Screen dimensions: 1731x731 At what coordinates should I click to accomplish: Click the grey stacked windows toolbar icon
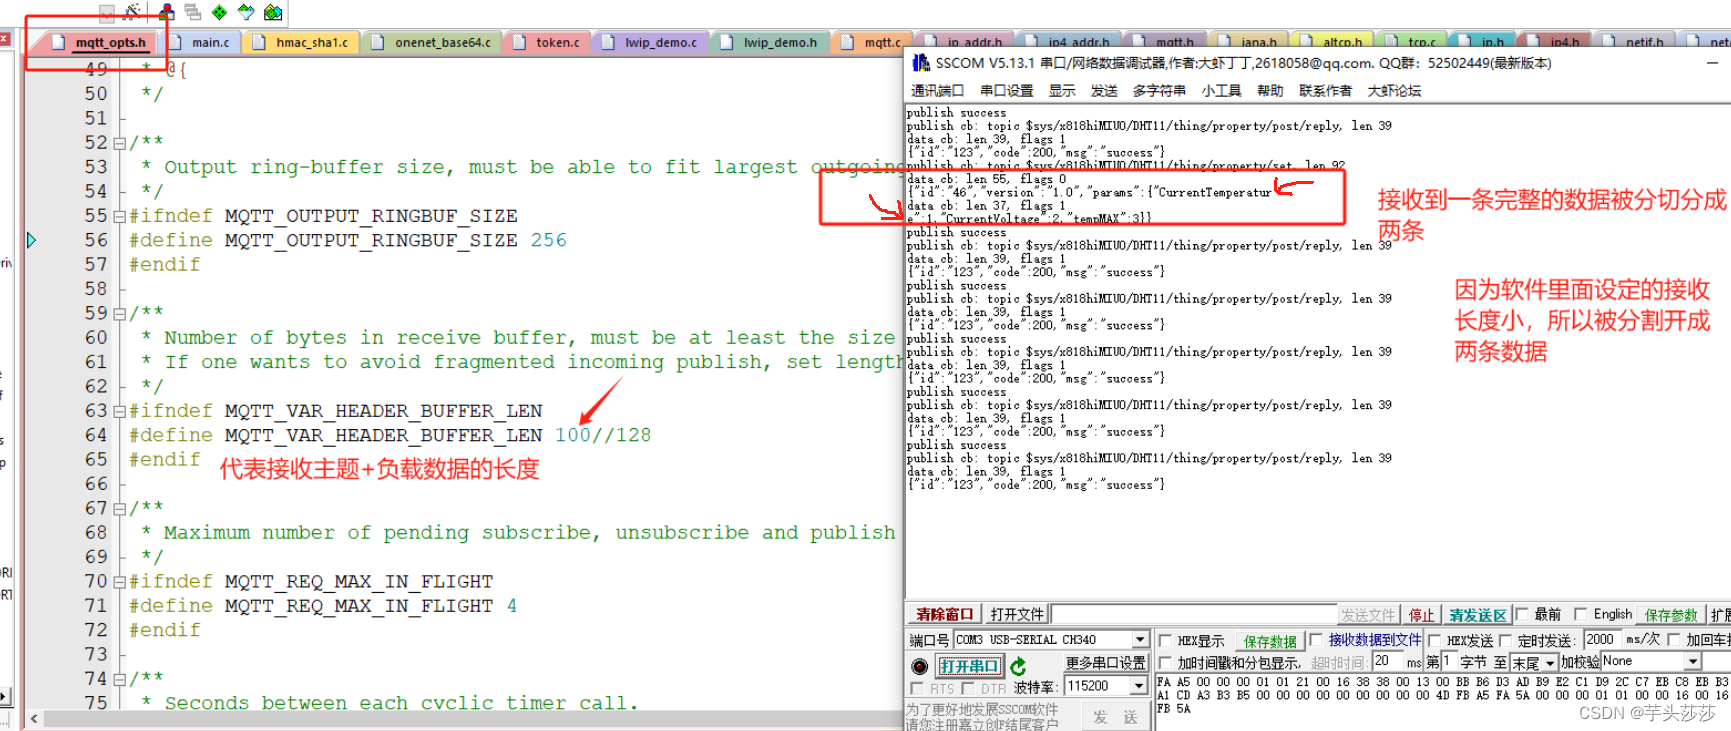193,12
